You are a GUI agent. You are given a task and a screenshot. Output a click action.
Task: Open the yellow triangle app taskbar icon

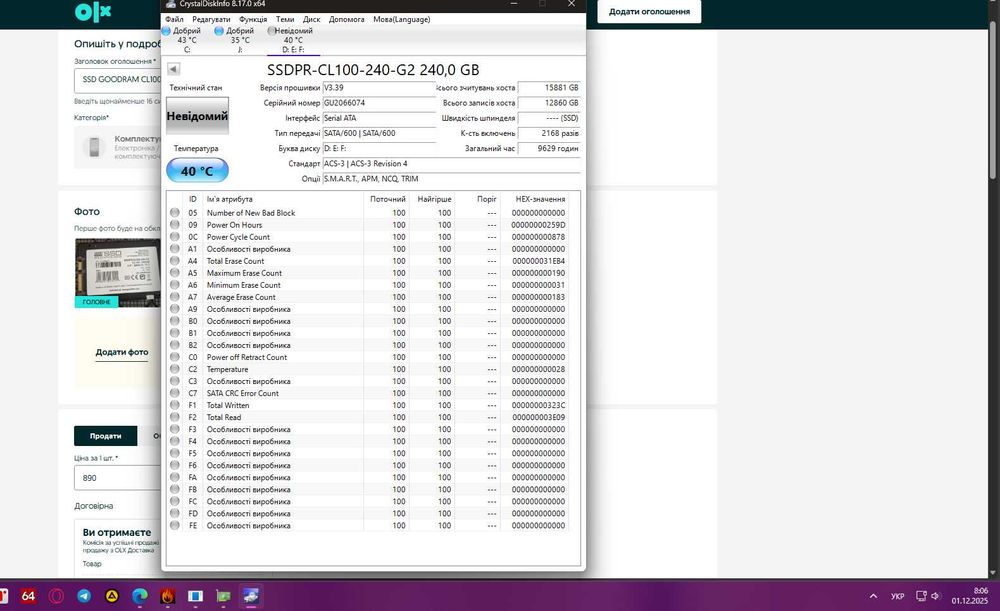[112, 596]
